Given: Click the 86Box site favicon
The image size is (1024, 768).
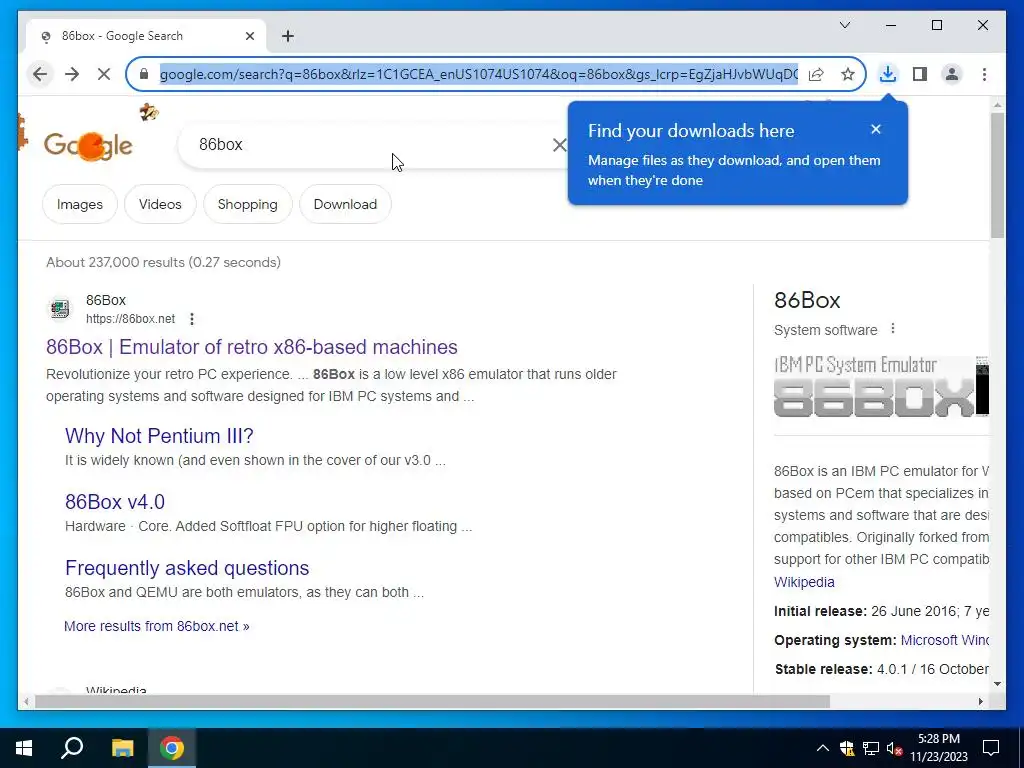Looking at the screenshot, I should pyautogui.click(x=60, y=309).
